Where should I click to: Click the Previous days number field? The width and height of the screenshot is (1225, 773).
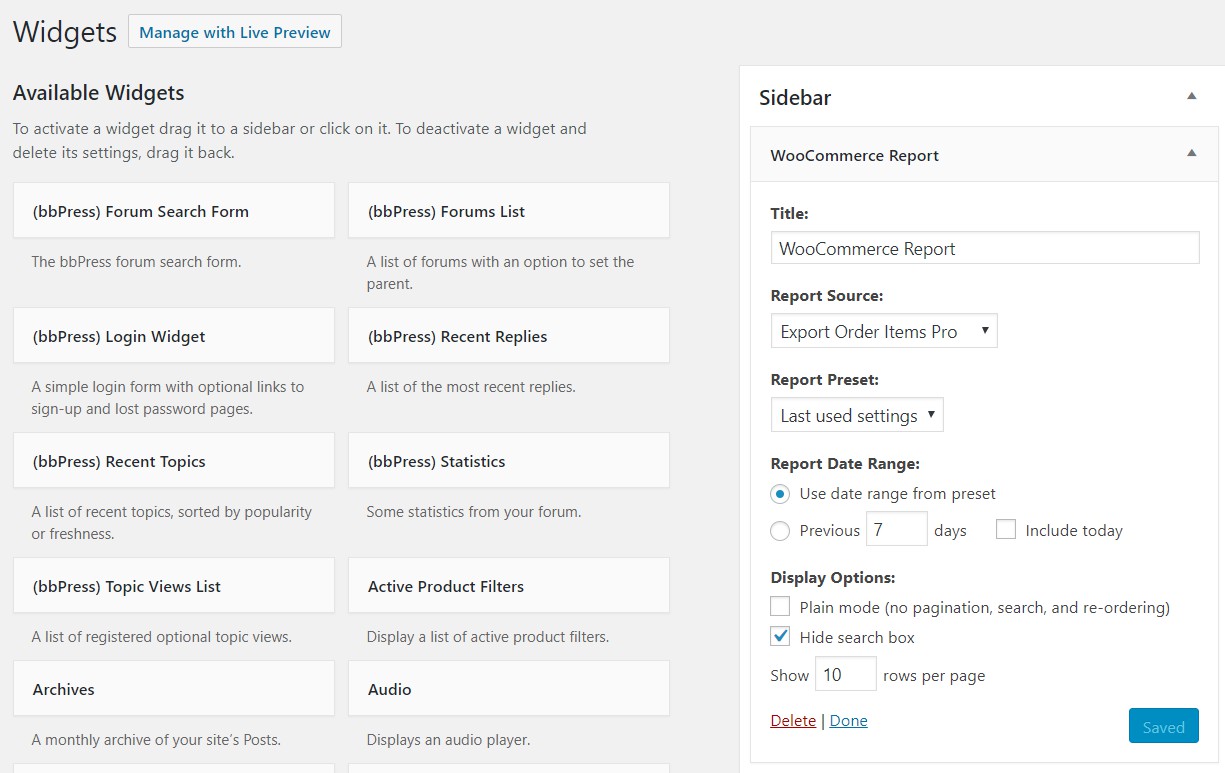pos(896,530)
